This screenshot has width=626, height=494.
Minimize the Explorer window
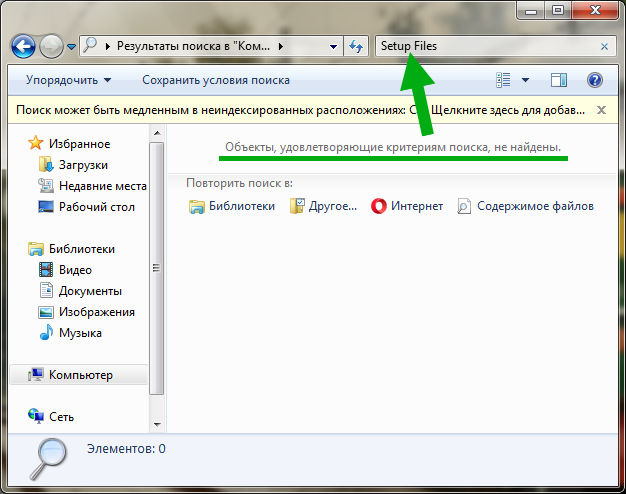(x=531, y=11)
